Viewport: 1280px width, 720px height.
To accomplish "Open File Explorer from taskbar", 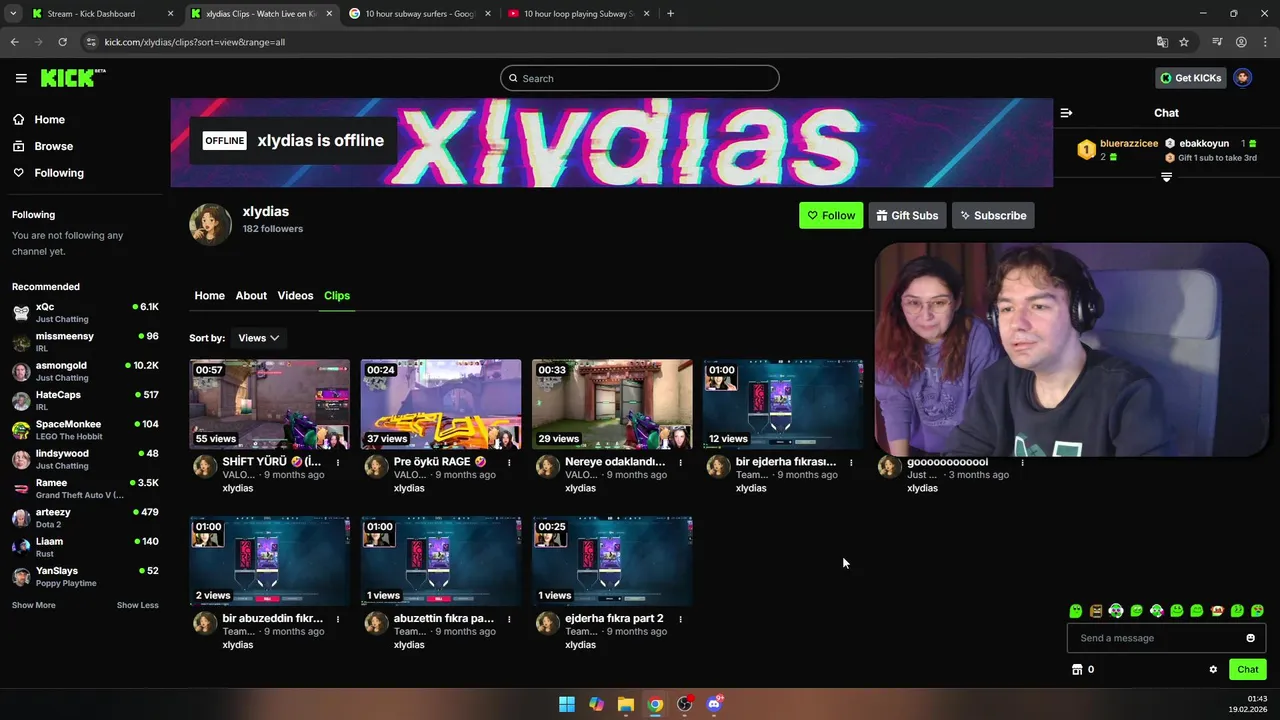I will [626, 704].
